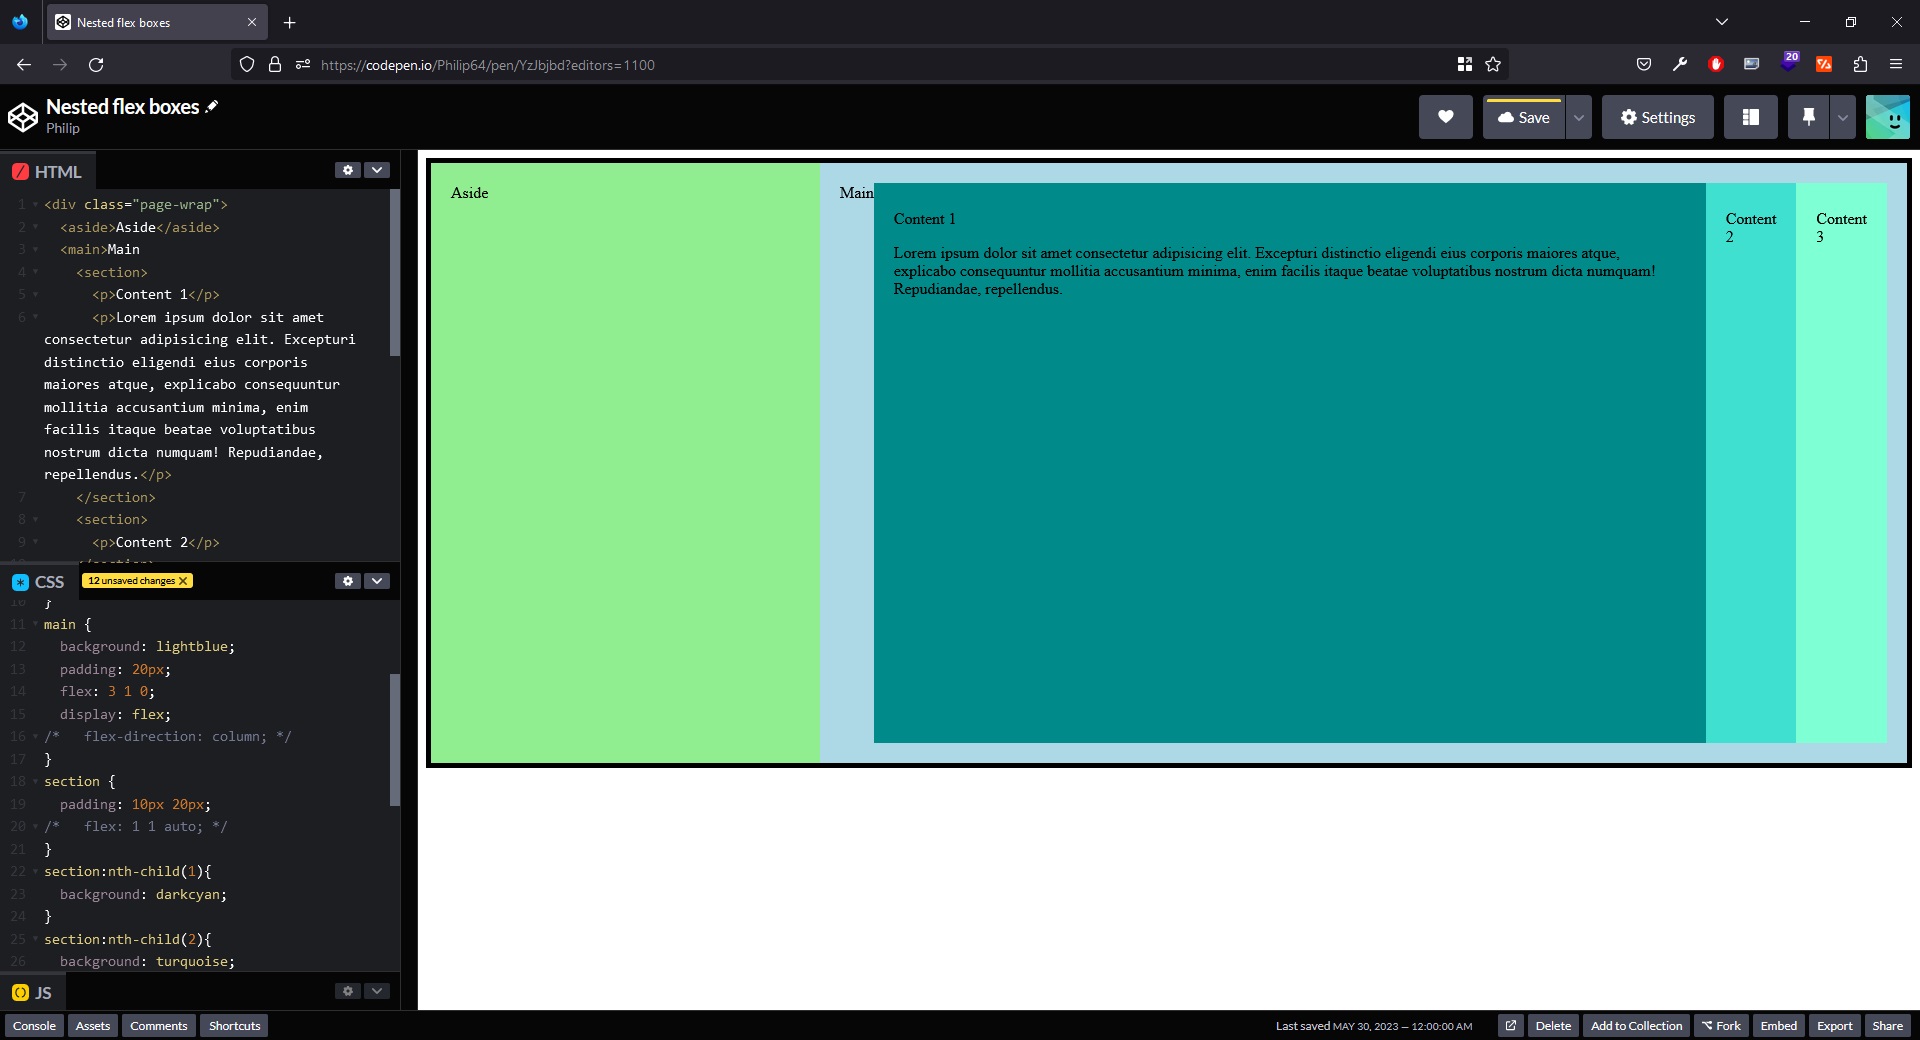Click the extension with 20 badge
This screenshot has width=1920, height=1040.
point(1789,62)
